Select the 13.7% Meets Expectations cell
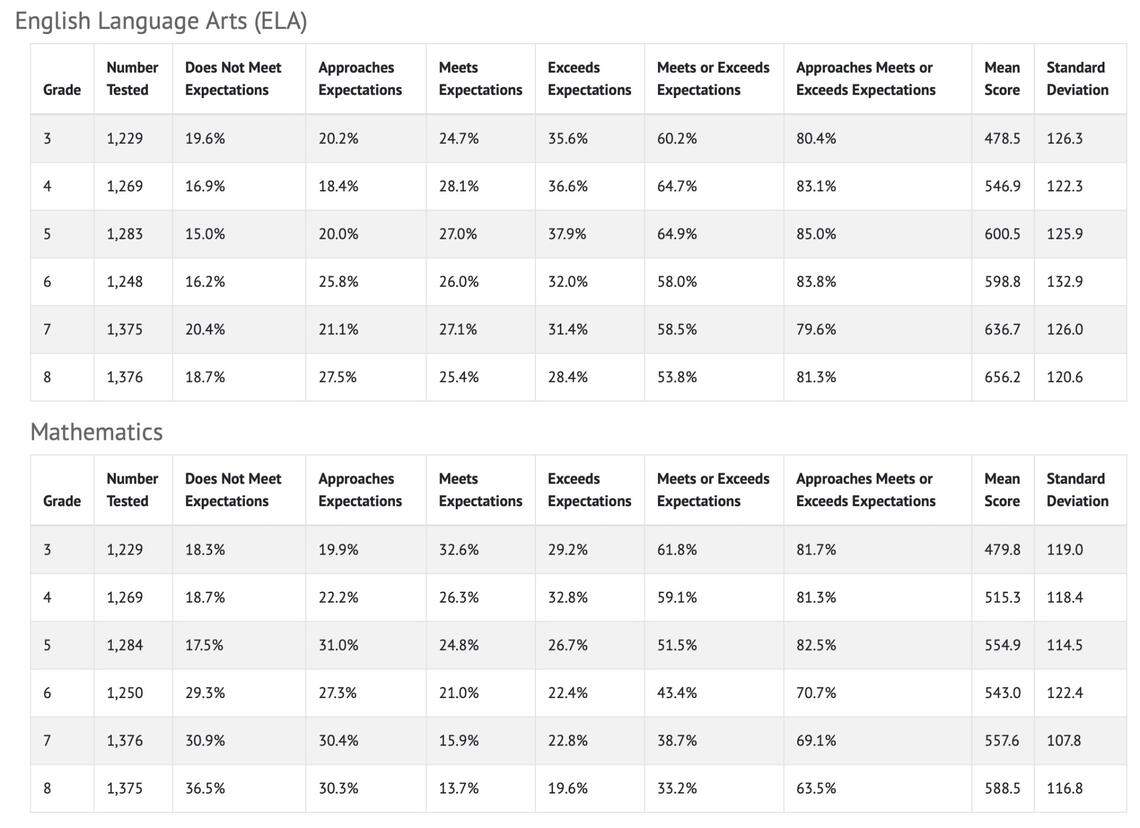 pos(459,788)
